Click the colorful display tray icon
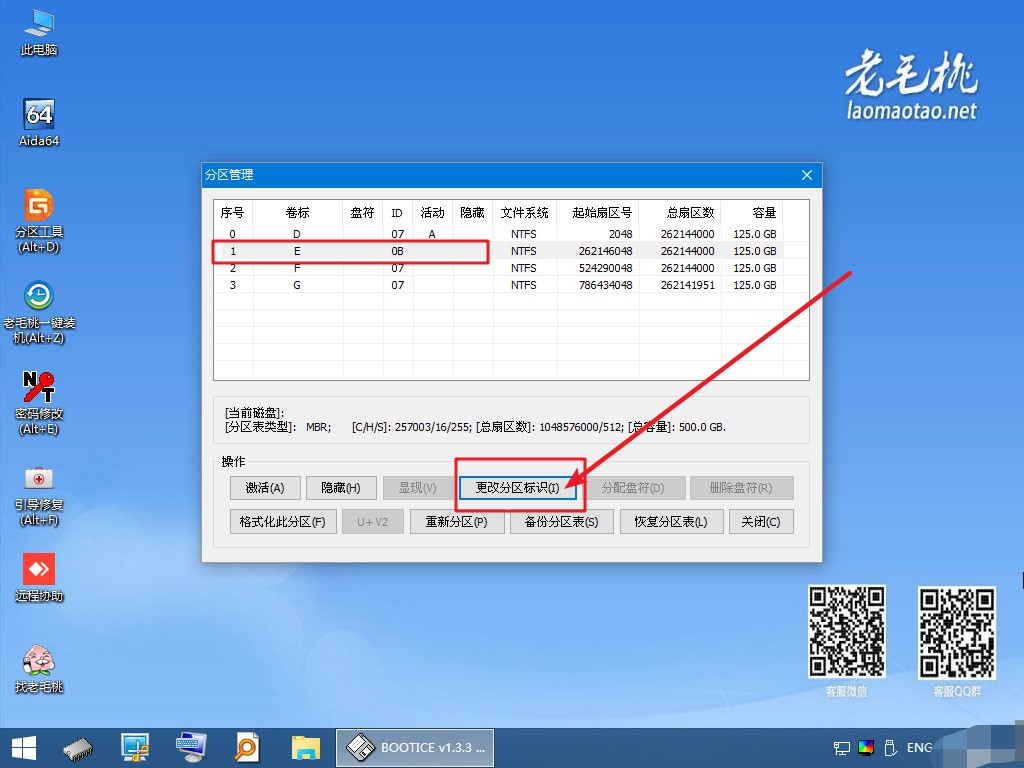 (x=866, y=748)
